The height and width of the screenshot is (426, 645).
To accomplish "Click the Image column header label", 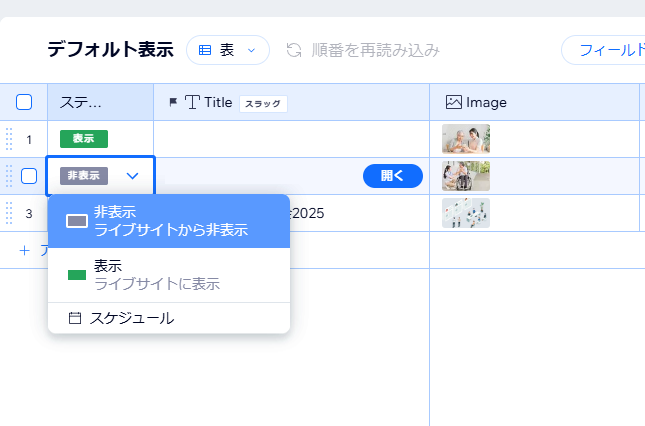I will (x=486, y=102).
